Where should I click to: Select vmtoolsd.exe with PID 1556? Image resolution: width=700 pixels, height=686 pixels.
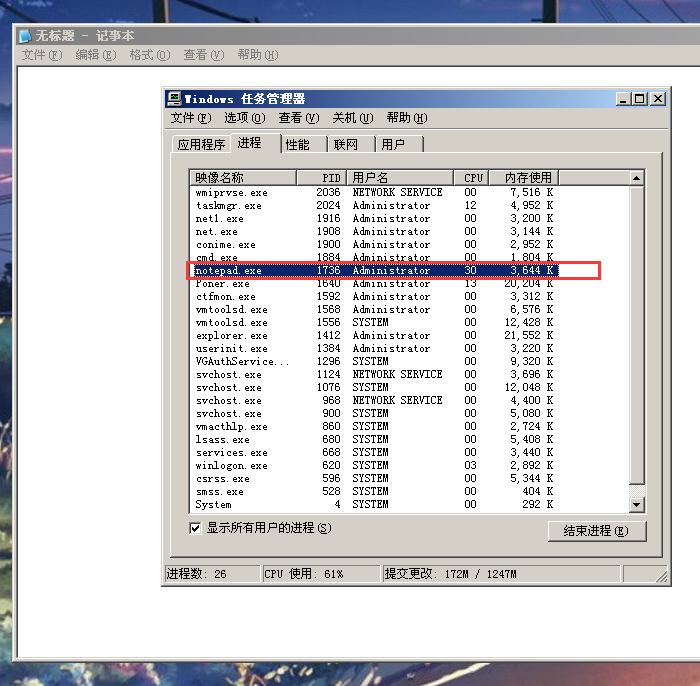tap(375, 323)
